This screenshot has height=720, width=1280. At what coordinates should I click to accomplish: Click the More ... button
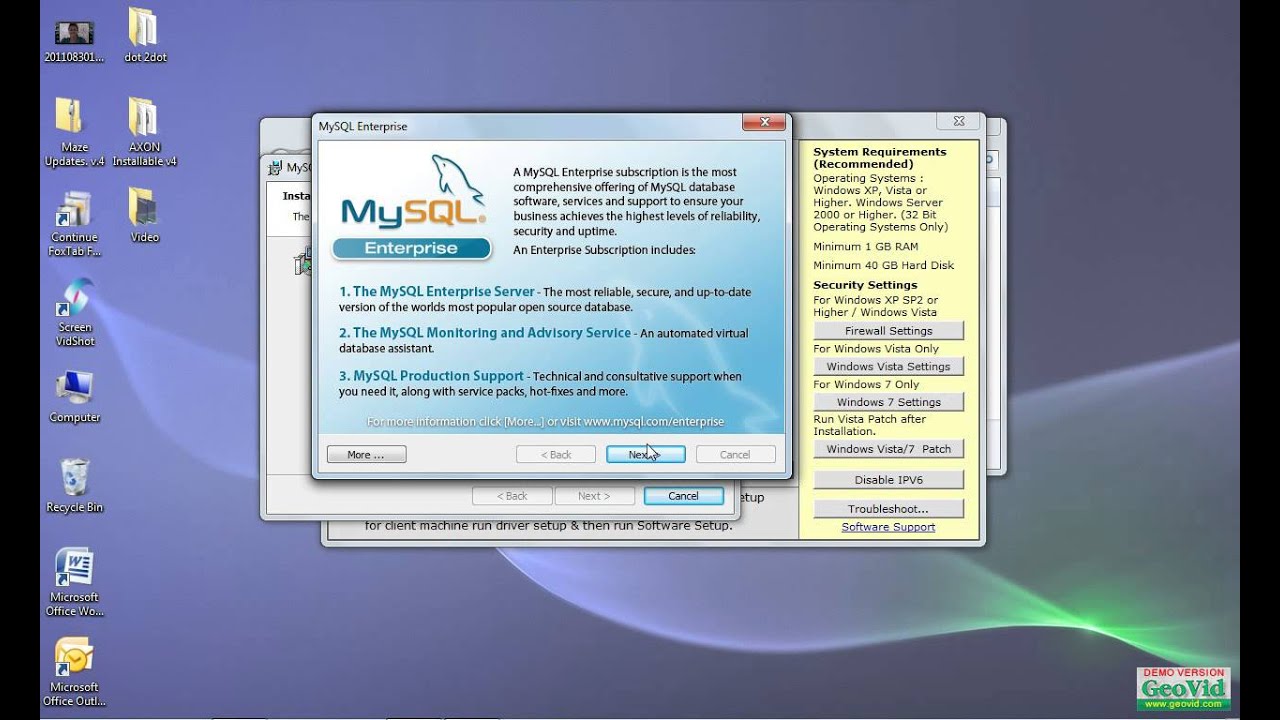coord(366,454)
